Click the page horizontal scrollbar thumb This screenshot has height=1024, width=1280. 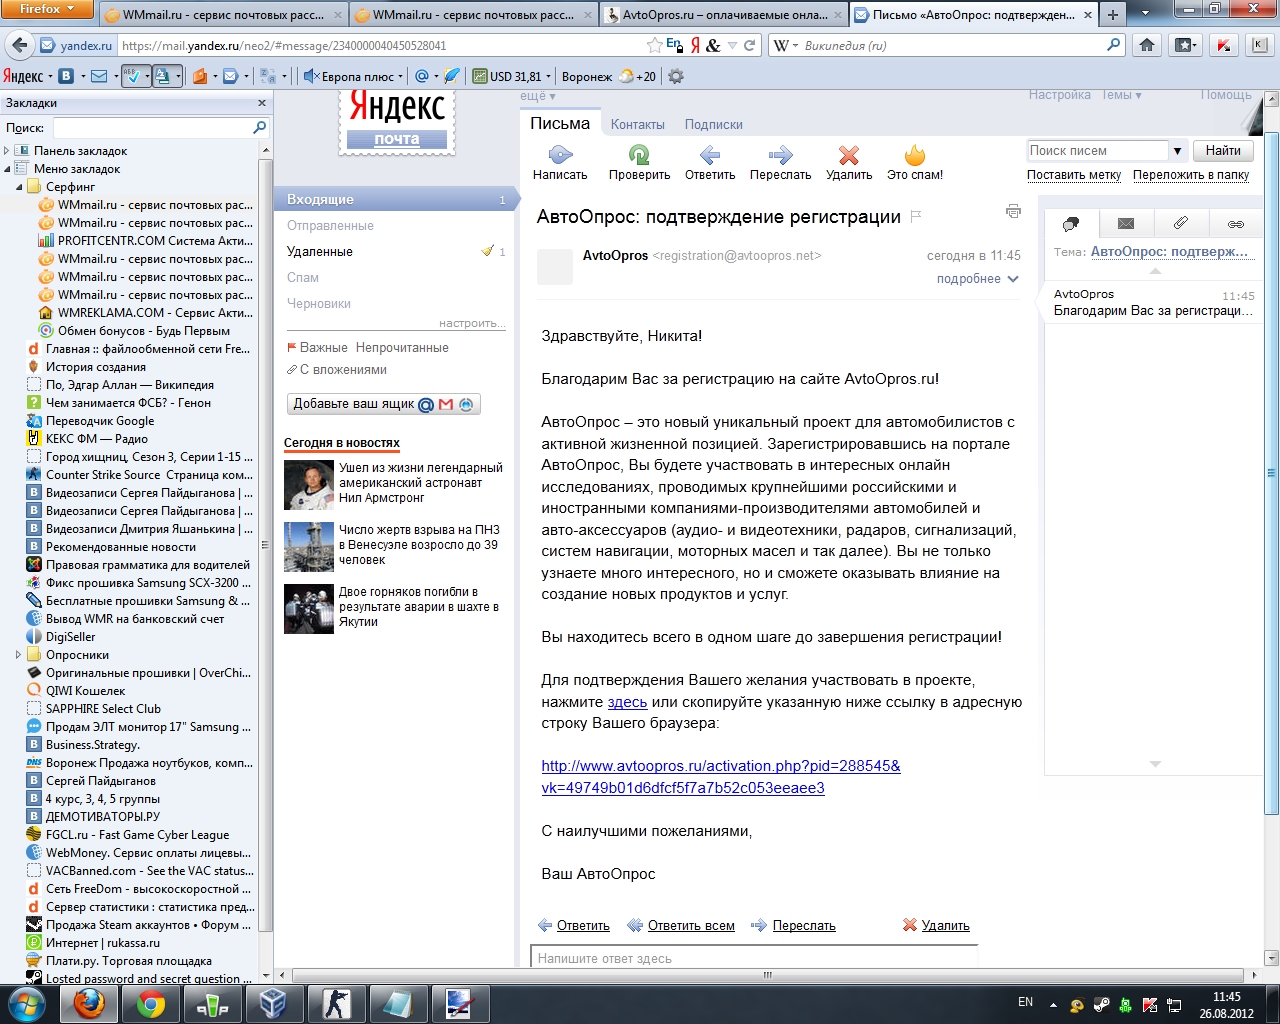click(768, 974)
